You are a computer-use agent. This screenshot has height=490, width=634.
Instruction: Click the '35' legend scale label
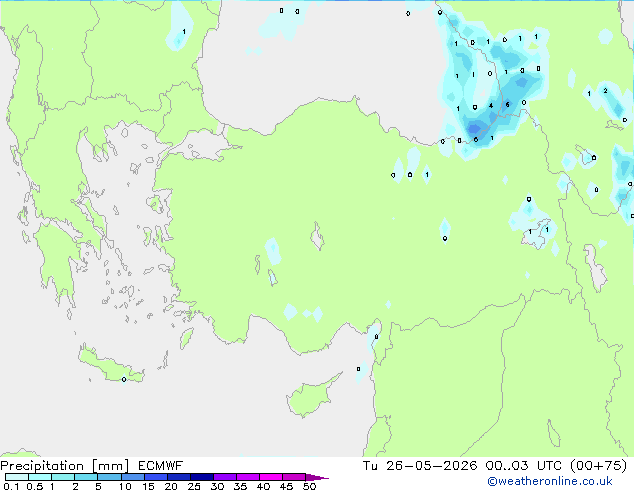point(240,486)
